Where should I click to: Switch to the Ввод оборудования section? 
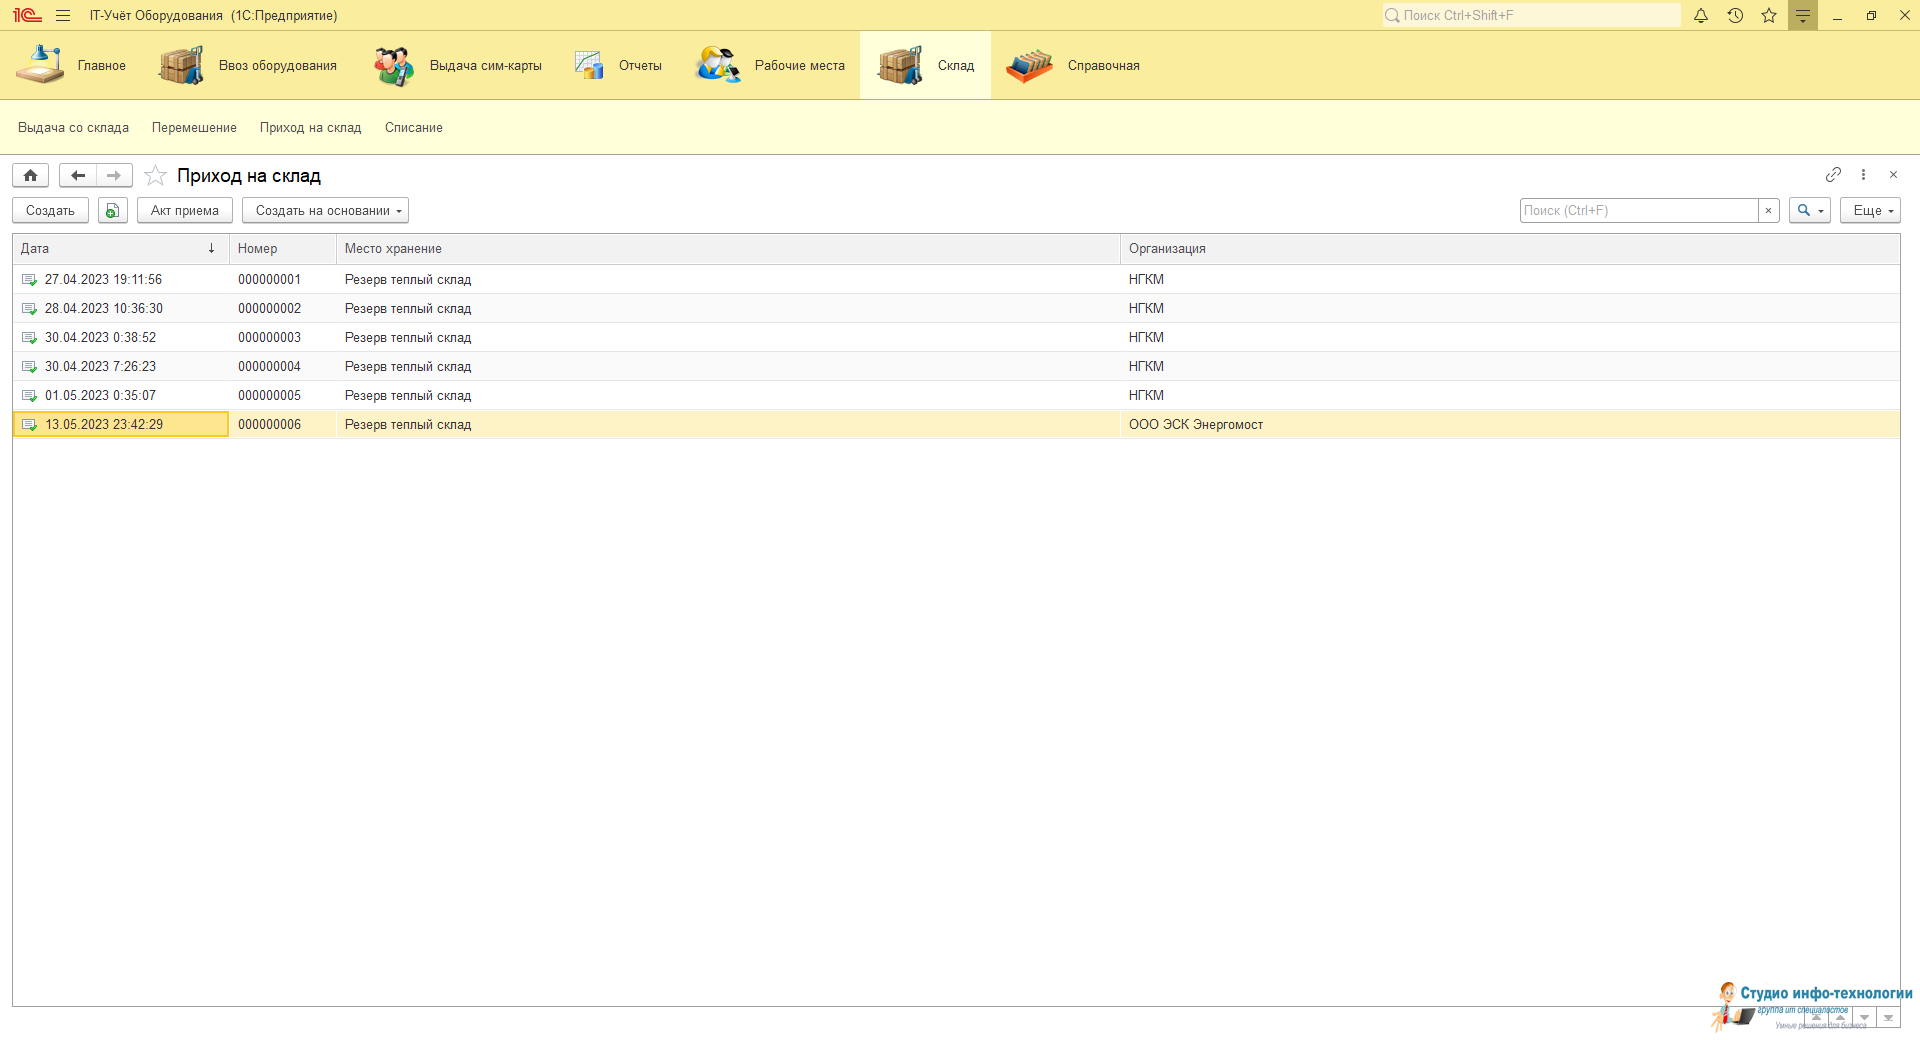[250, 66]
